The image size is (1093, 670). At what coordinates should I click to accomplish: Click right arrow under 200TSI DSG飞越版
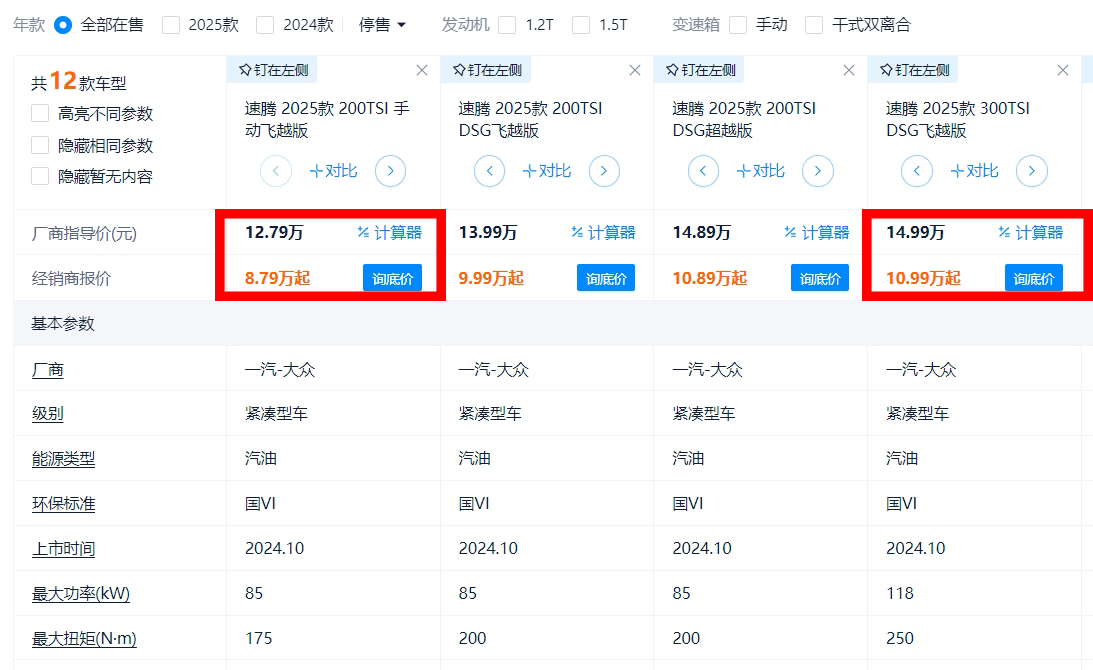pyautogui.click(x=604, y=172)
